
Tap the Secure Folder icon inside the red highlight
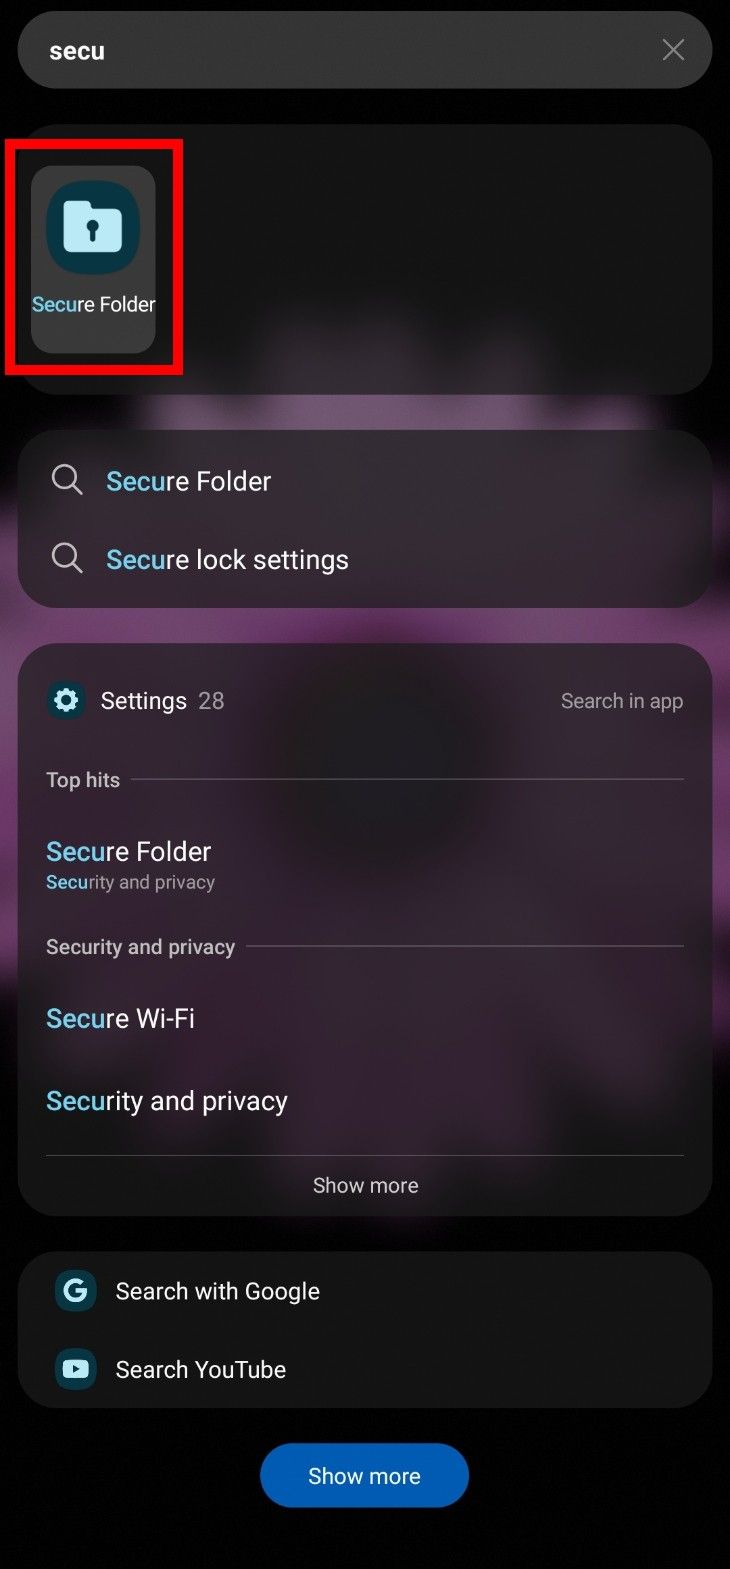[x=92, y=228]
